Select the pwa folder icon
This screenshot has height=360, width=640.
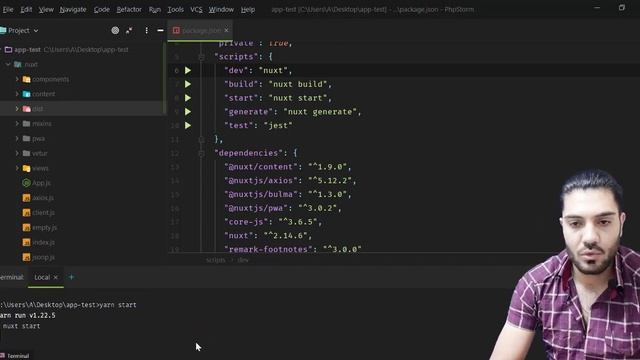coord(27,138)
